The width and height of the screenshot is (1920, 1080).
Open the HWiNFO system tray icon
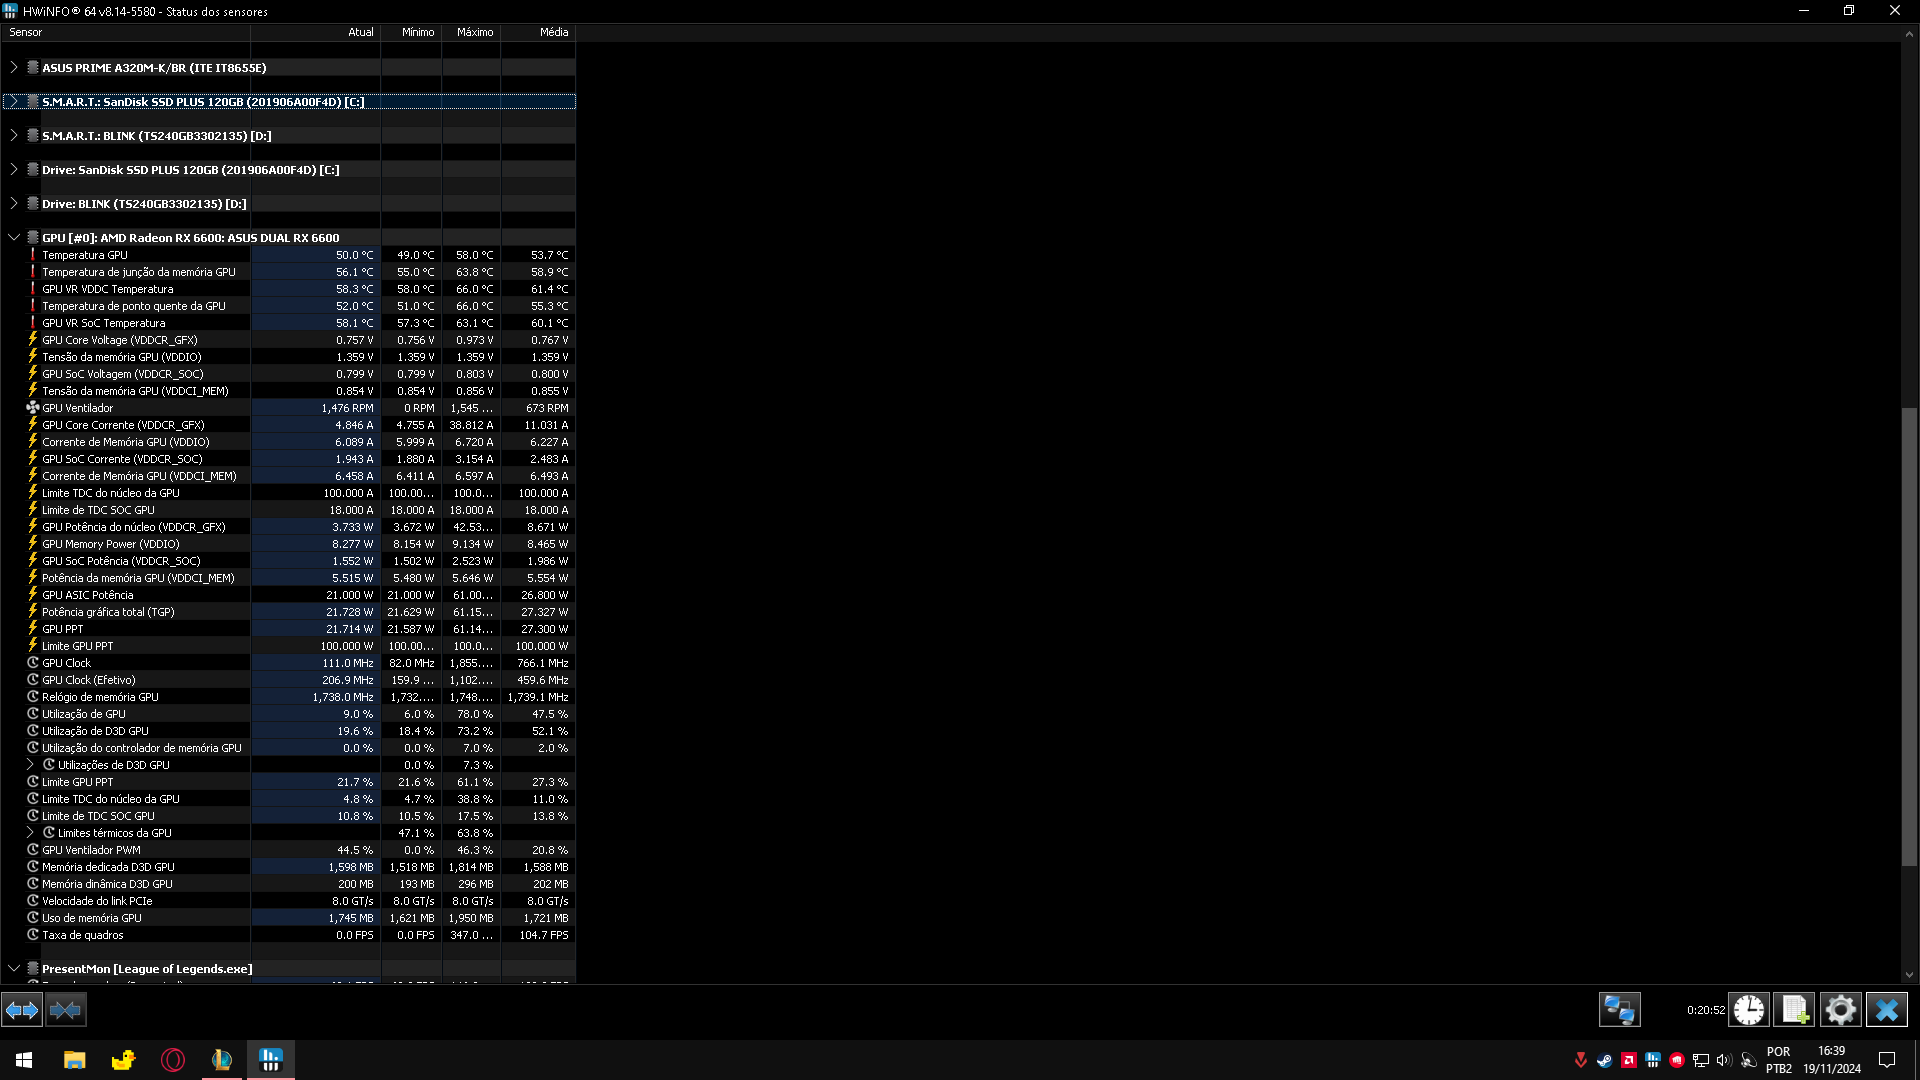tap(1653, 1060)
